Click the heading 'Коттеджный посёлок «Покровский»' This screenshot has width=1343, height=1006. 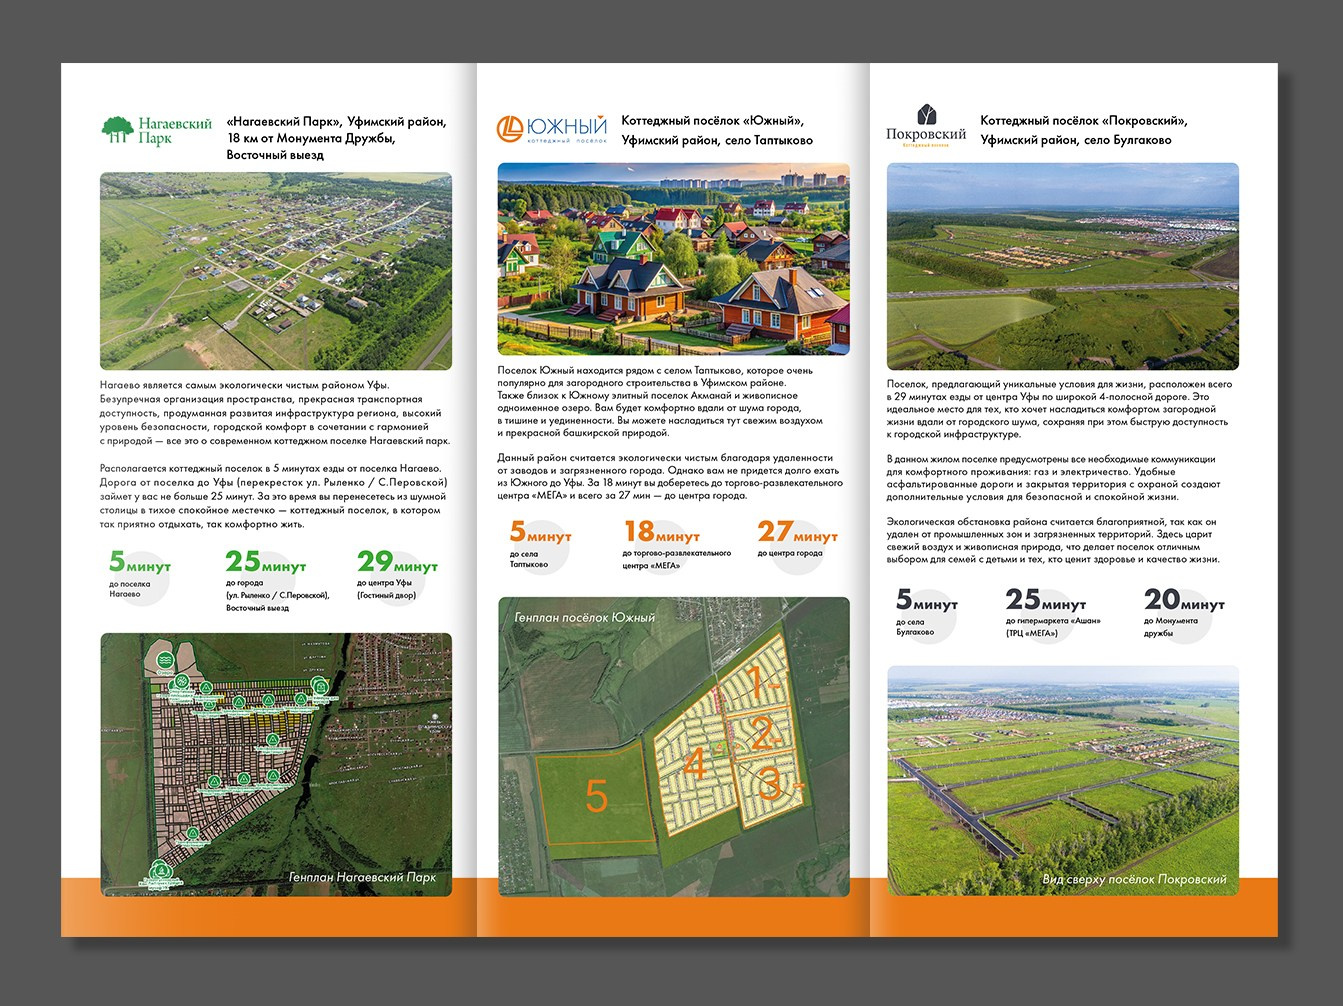click(x=1083, y=121)
